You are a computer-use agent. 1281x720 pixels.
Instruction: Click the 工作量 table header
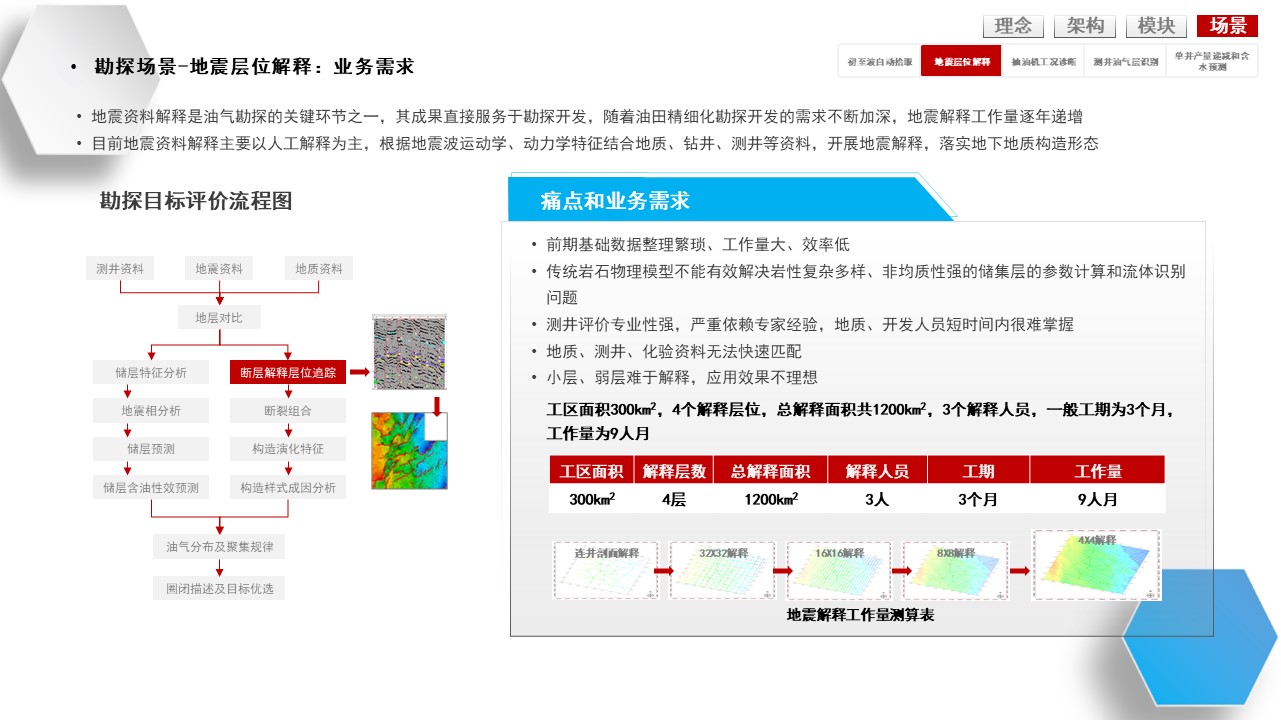tap(1097, 471)
